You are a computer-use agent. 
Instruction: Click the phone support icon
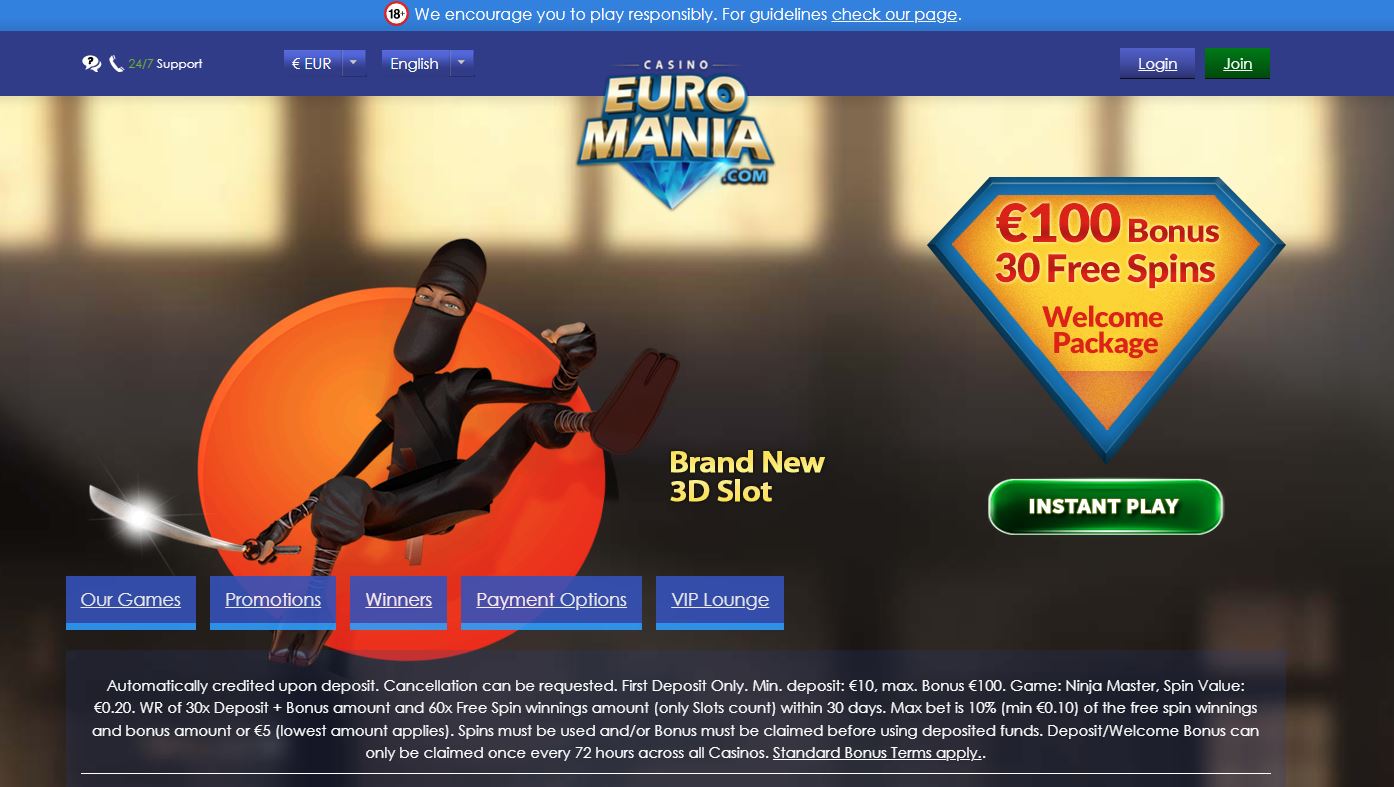pos(116,63)
